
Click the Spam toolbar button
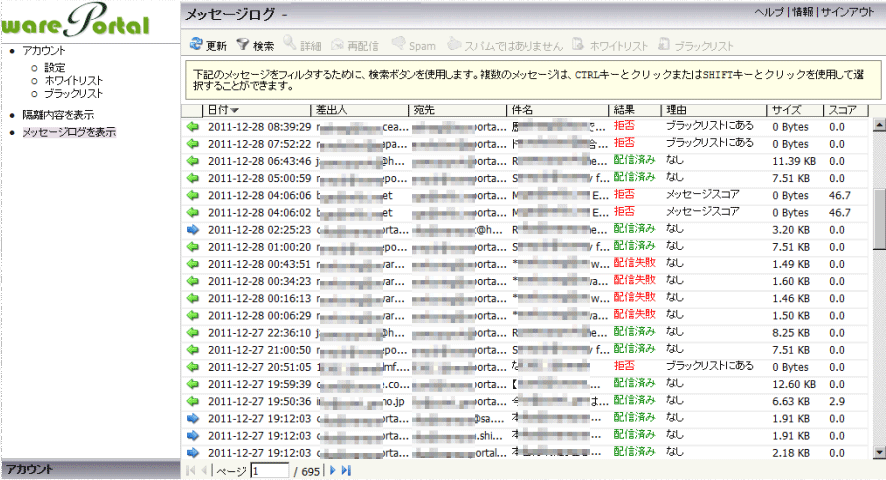[399, 46]
